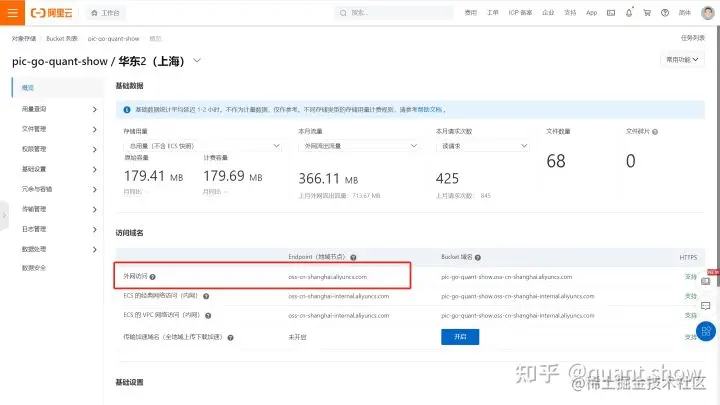This screenshot has width=720, height=405.
Task: Click help icon beside Endpoint (地域节点)
Action: click(353, 258)
